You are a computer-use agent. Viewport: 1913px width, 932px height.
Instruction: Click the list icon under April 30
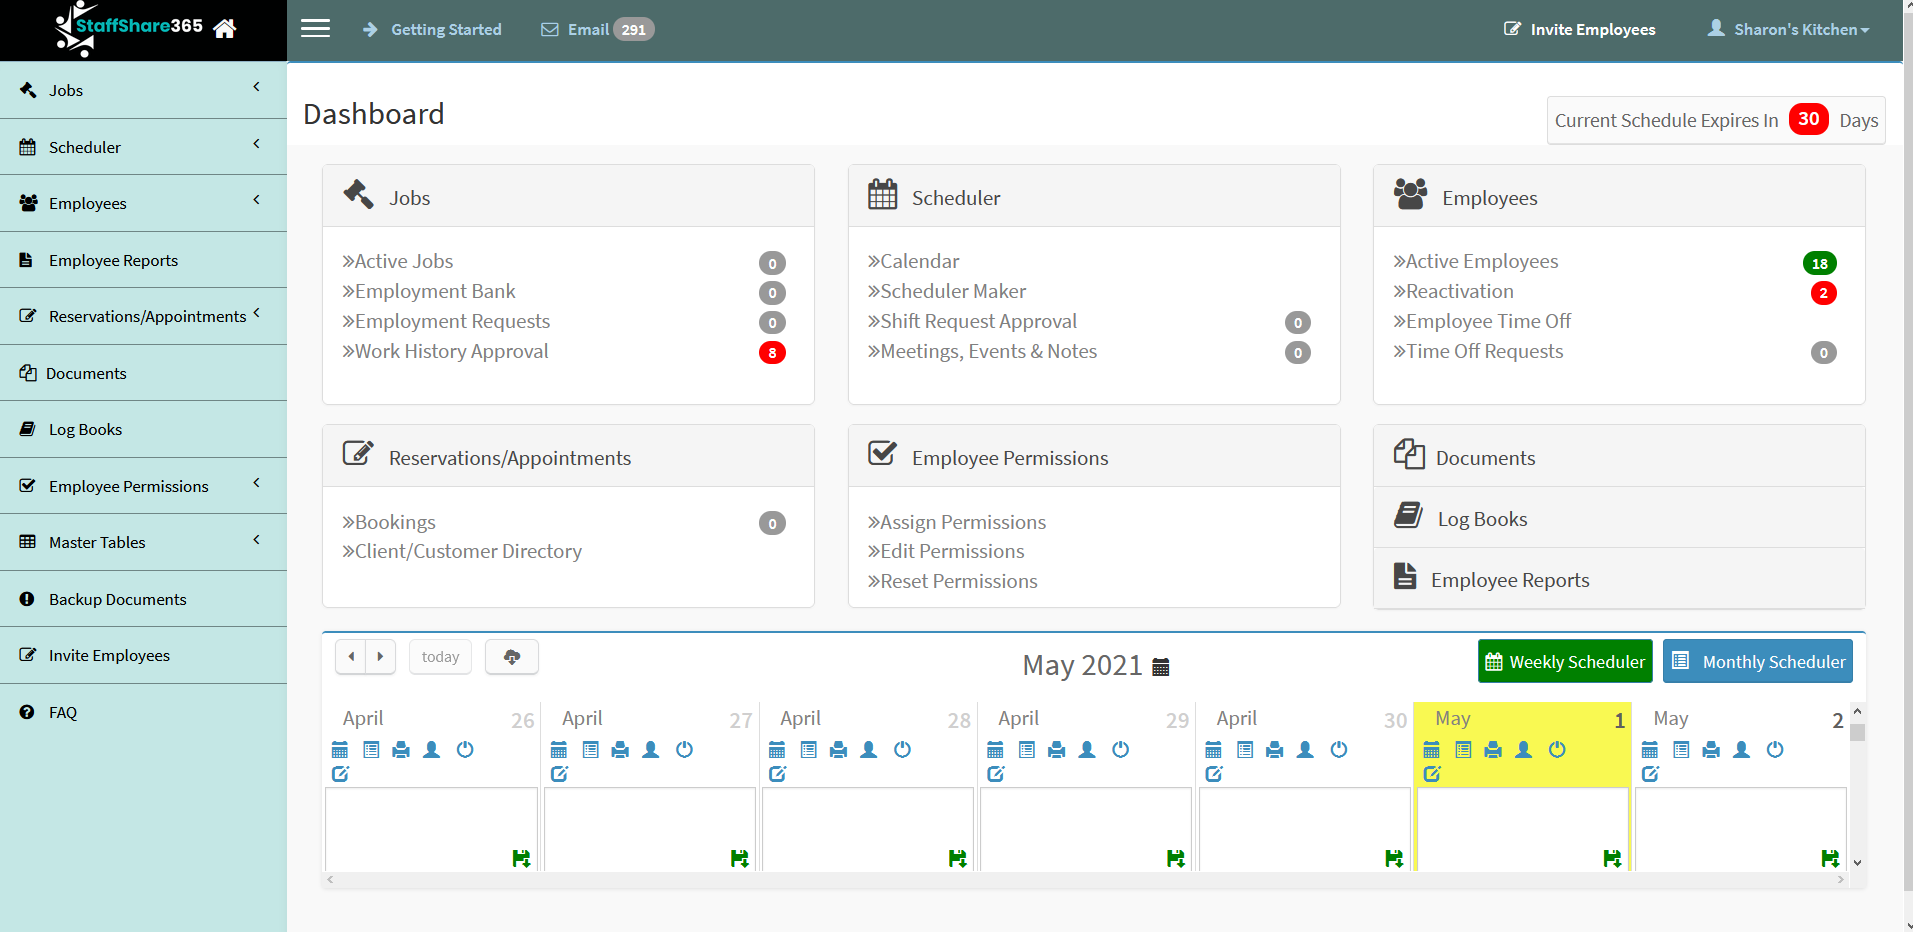click(1245, 750)
